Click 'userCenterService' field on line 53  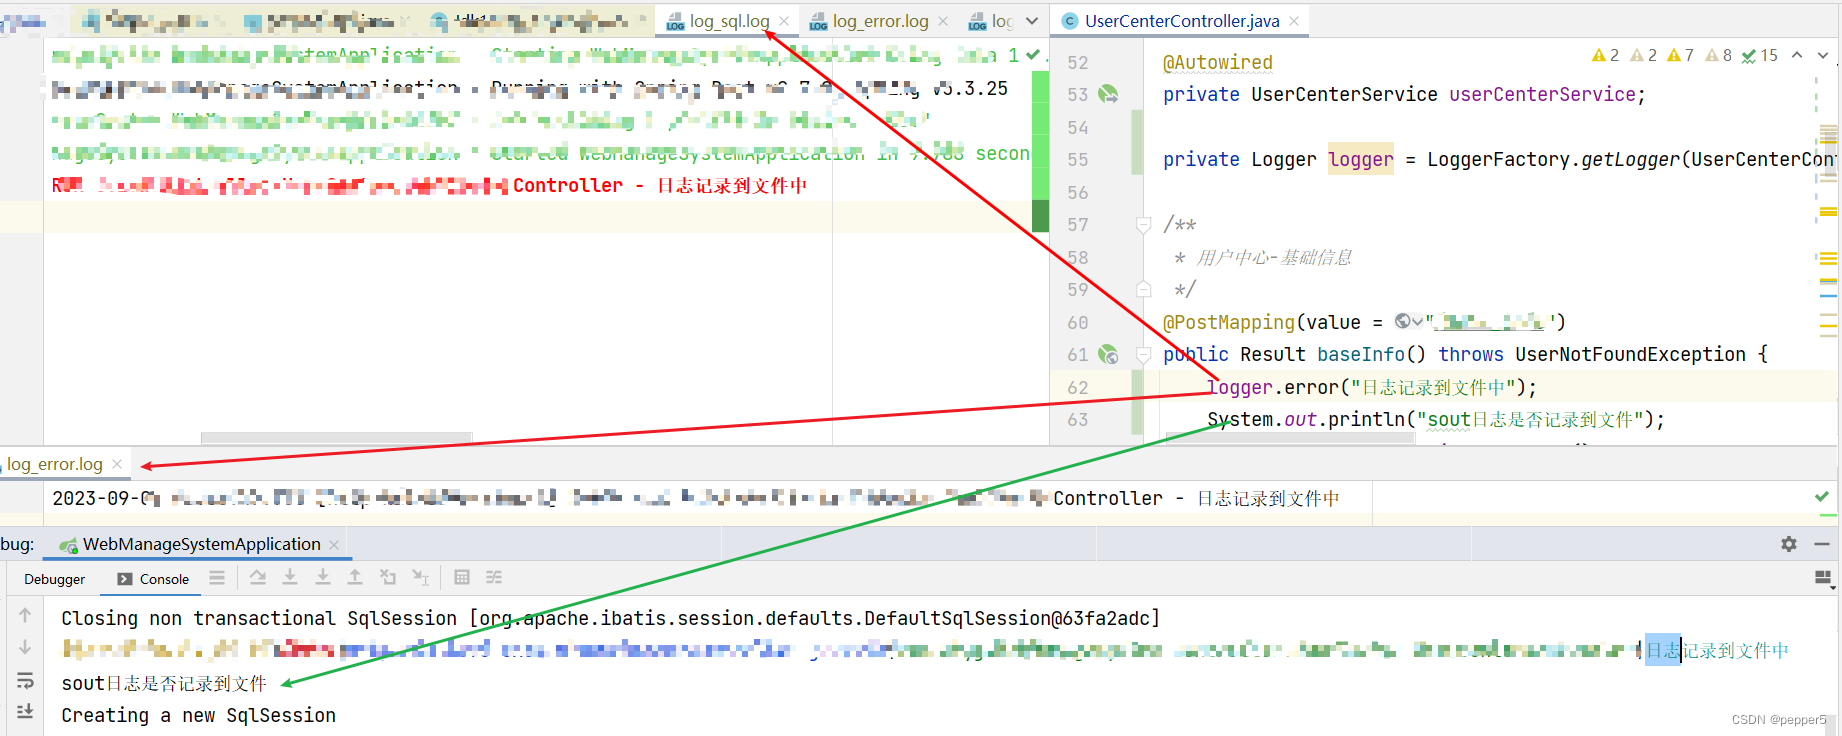click(x=1542, y=94)
